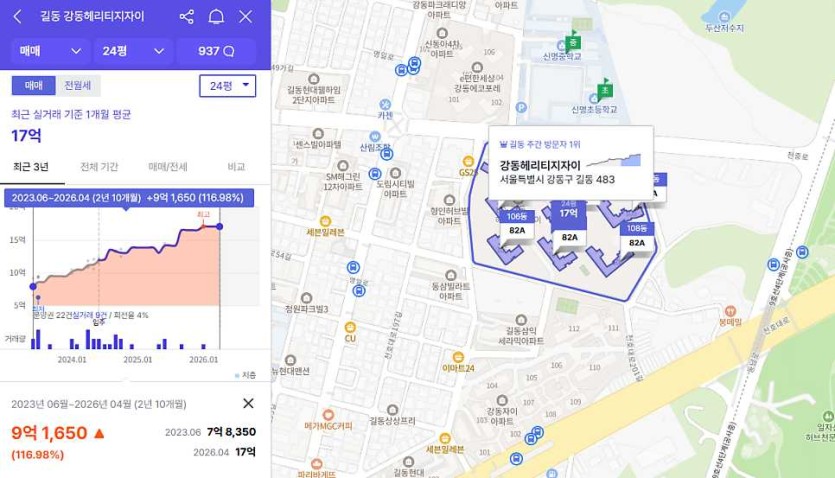835x478 pixels.
Task: Open the 매매 dropdown in purple header
Action: pyautogui.click(x=49, y=51)
